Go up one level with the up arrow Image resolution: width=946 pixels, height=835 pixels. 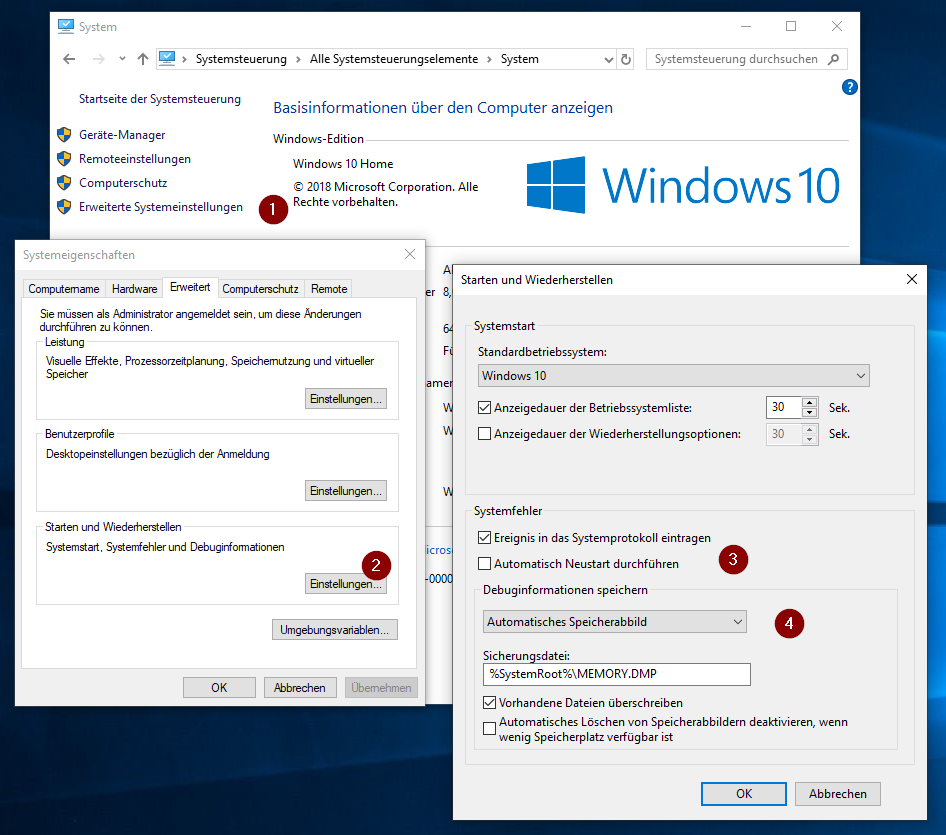click(142, 59)
